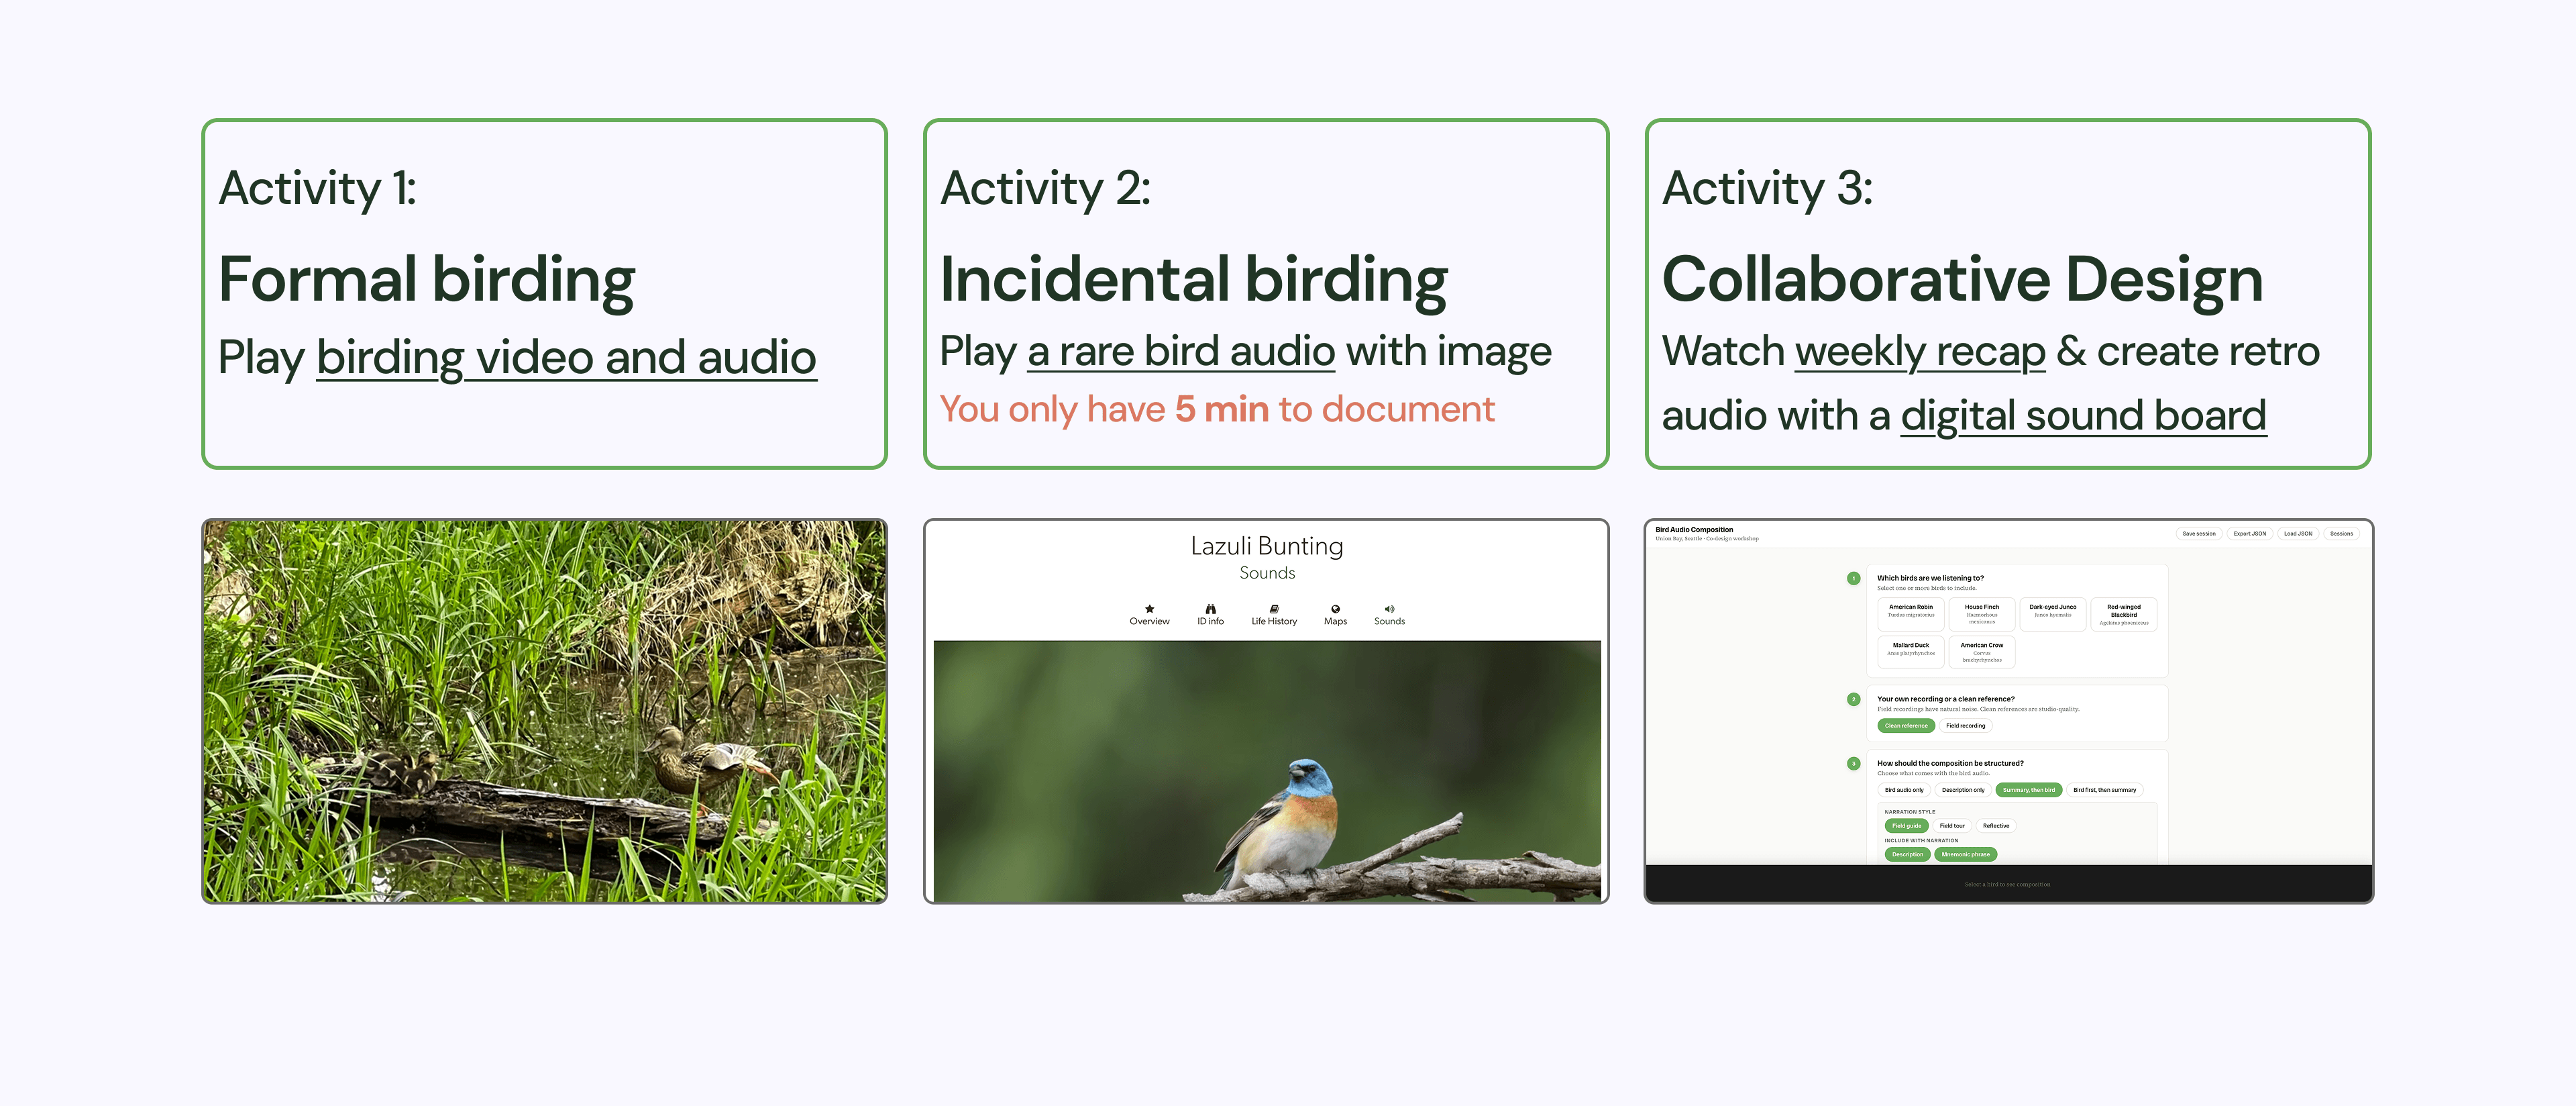Toggle the Mnemonic phrase chip
The height and width of the screenshot is (1106, 2576).
(x=1965, y=855)
